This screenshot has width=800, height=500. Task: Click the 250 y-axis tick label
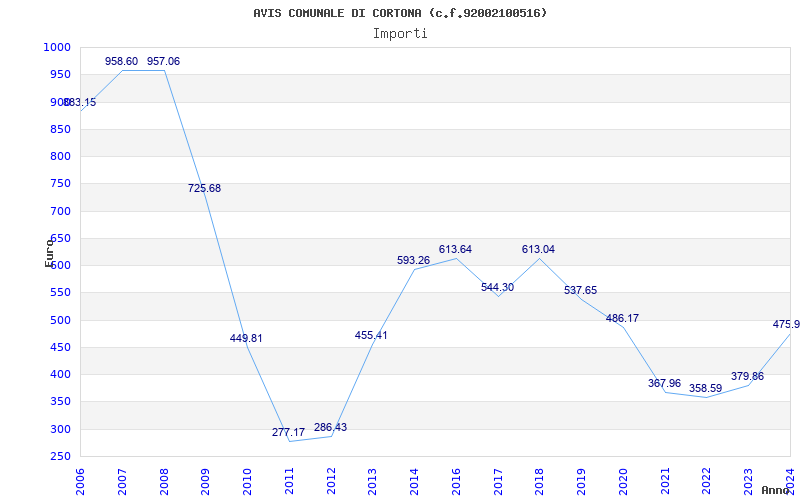[x=60, y=457]
